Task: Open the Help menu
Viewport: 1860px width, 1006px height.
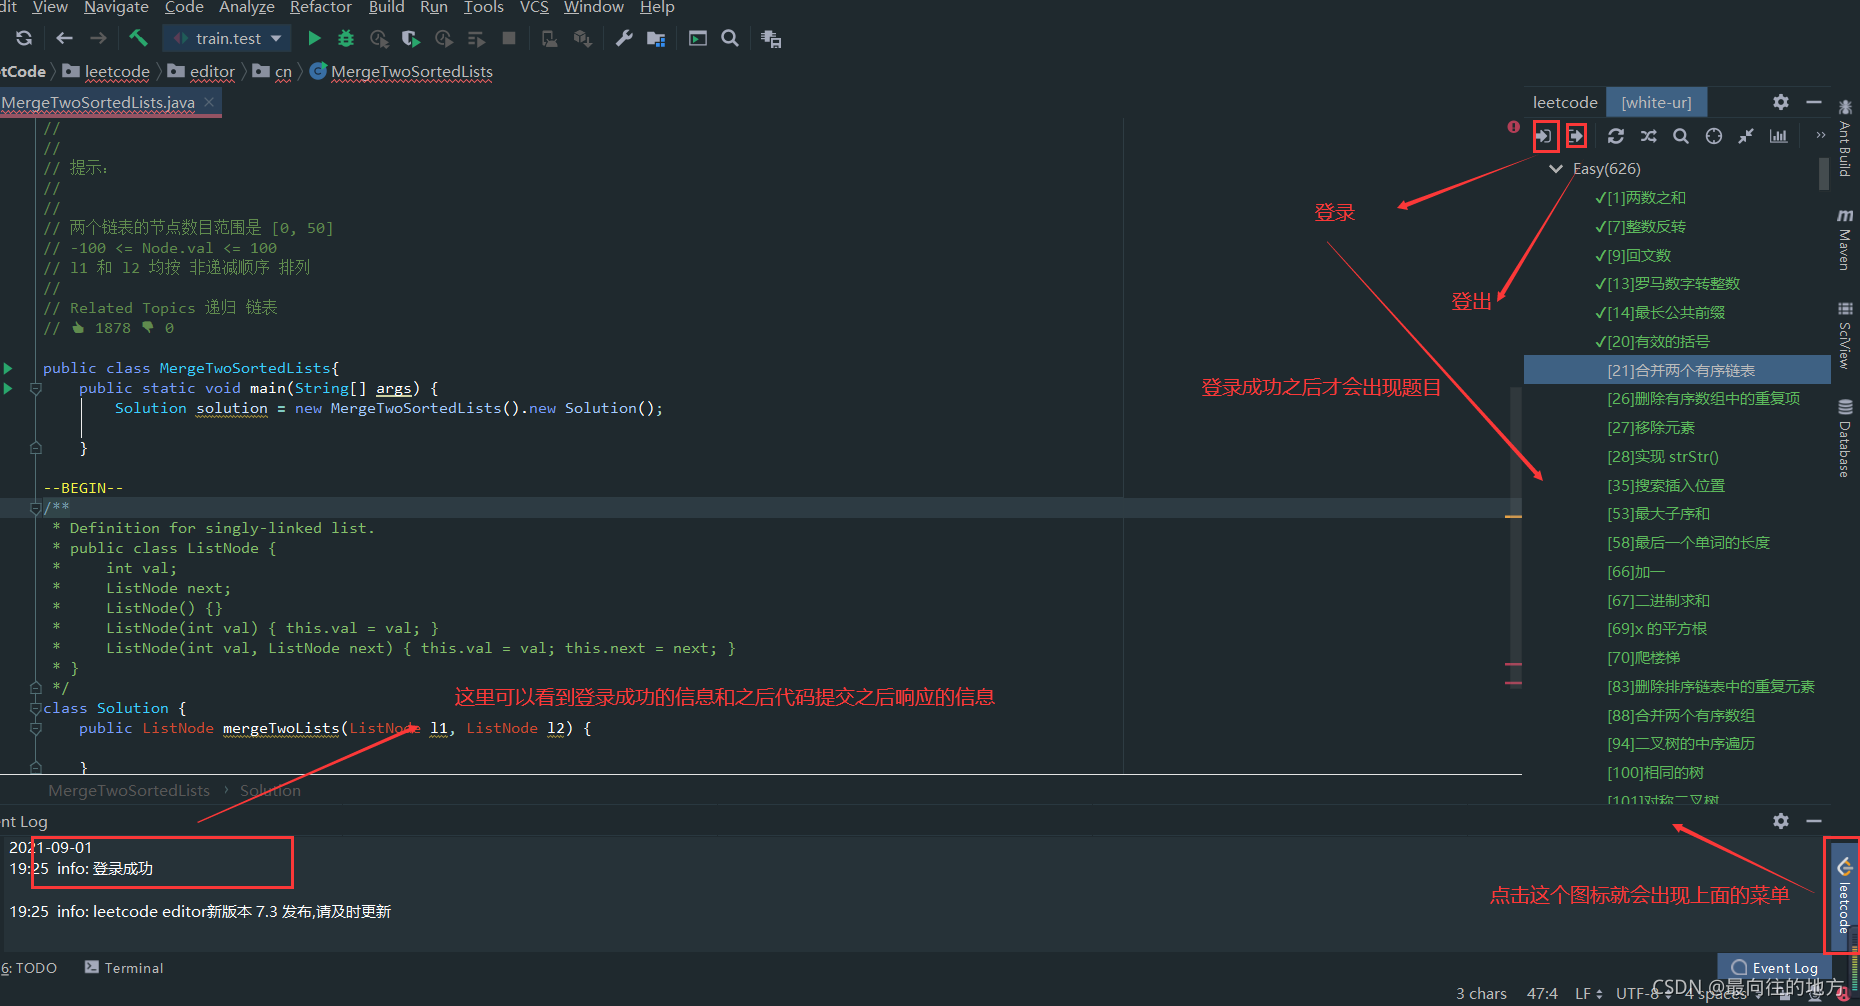Action: pos(657,8)
